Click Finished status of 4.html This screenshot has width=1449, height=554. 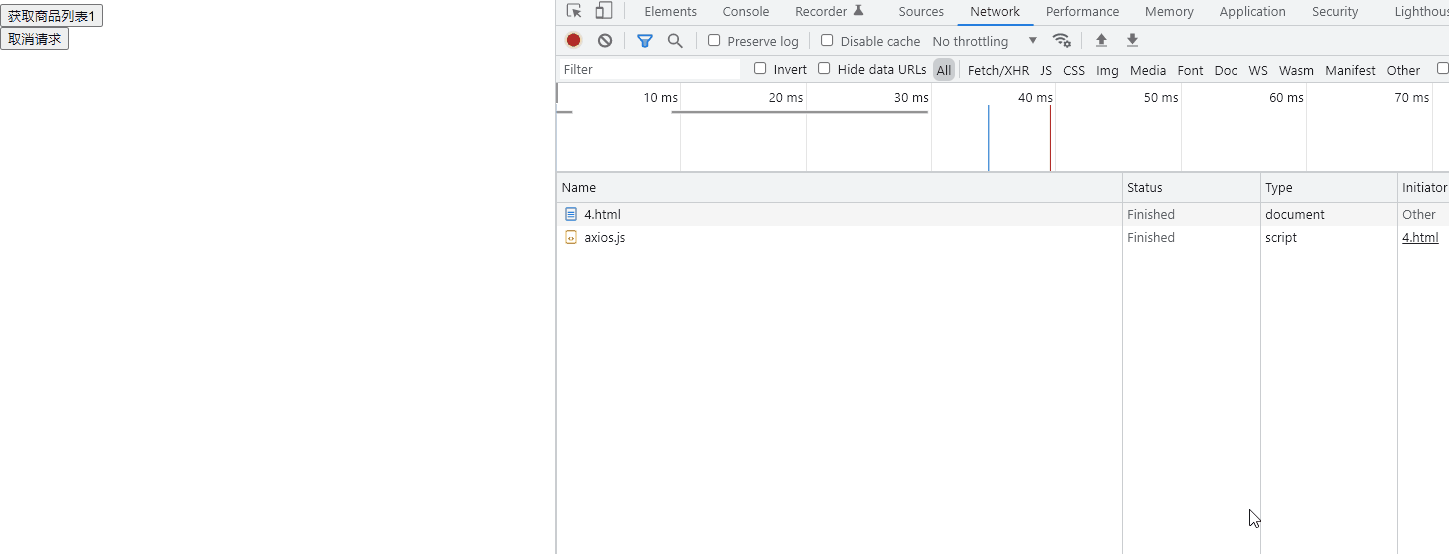(1151, 214)
